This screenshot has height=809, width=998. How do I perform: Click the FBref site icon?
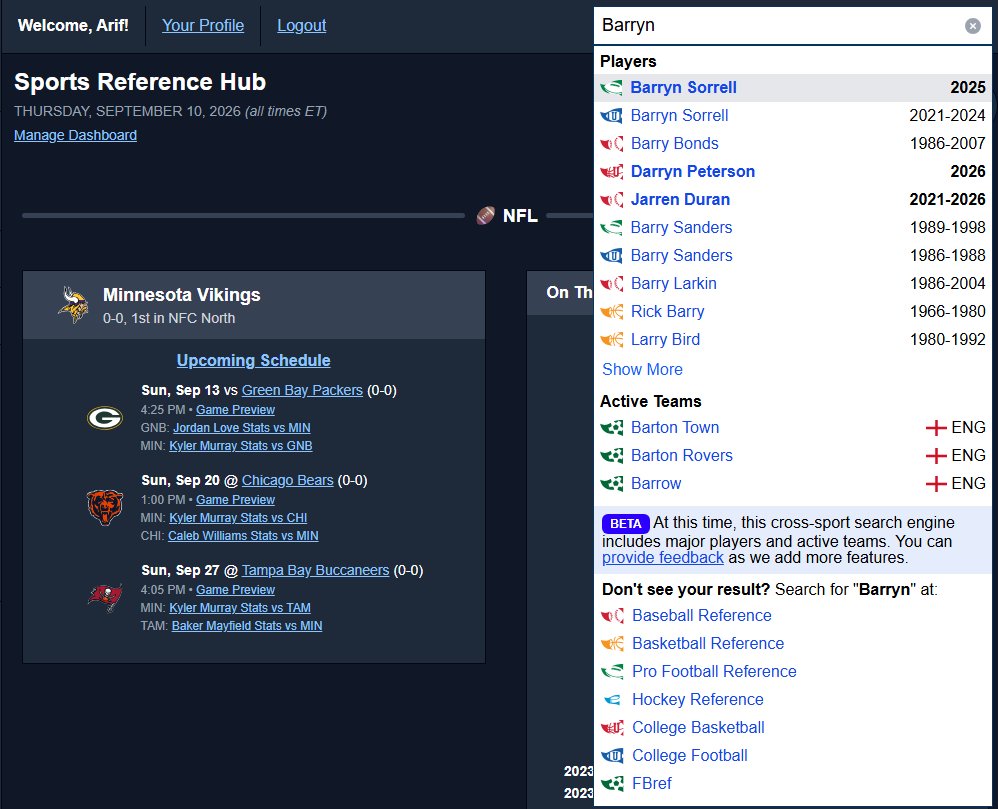click(612, 784)
